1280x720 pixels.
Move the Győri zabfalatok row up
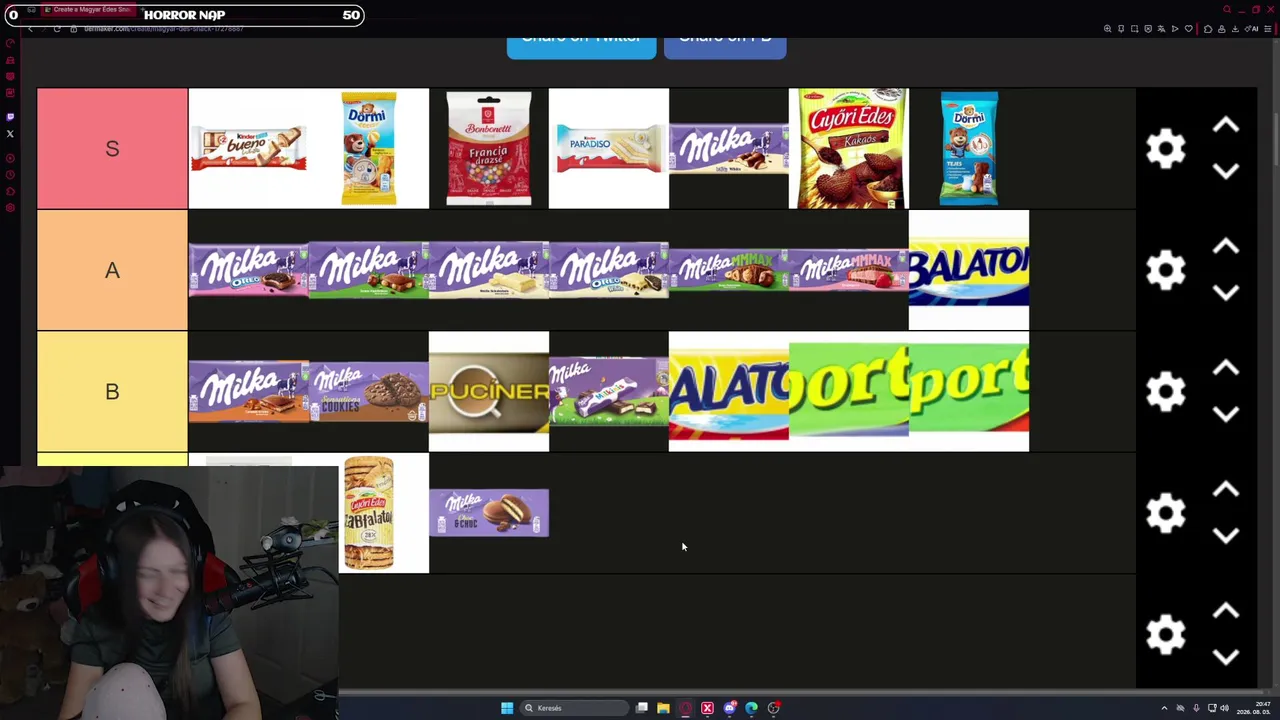pos(1226,490)
